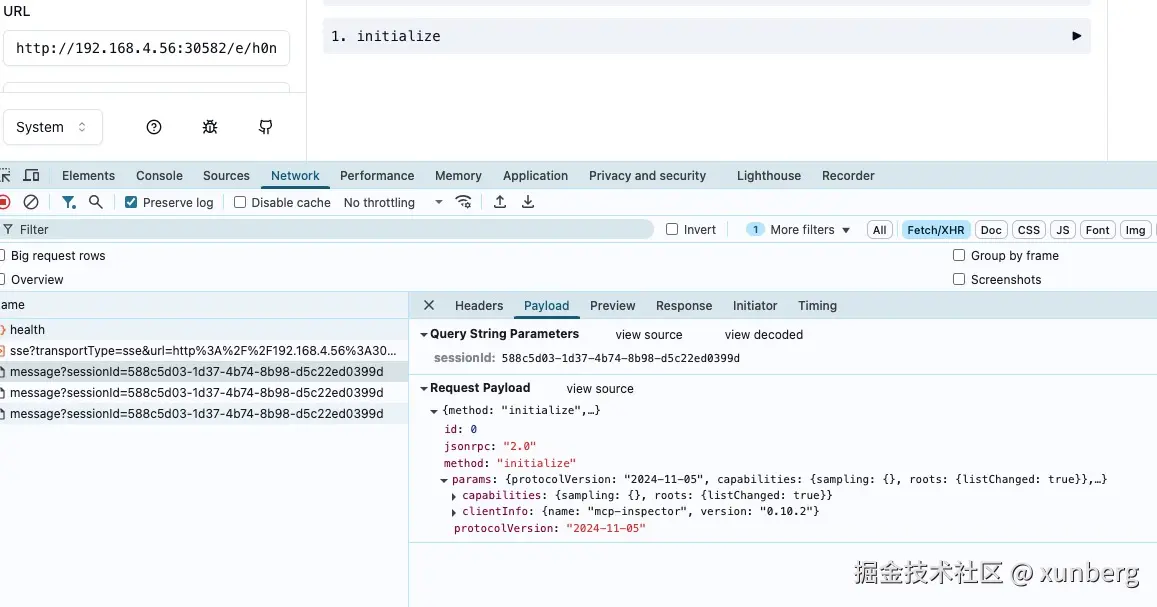The width and height of the screenshot is (1157, 607).
Task: Select the Fetch/XHR type filter
Action: [x=936, y=230]
